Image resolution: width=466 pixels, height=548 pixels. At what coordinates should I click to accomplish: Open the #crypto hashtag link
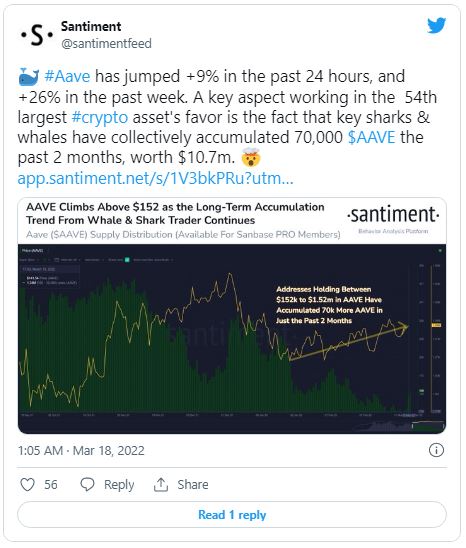100,117
